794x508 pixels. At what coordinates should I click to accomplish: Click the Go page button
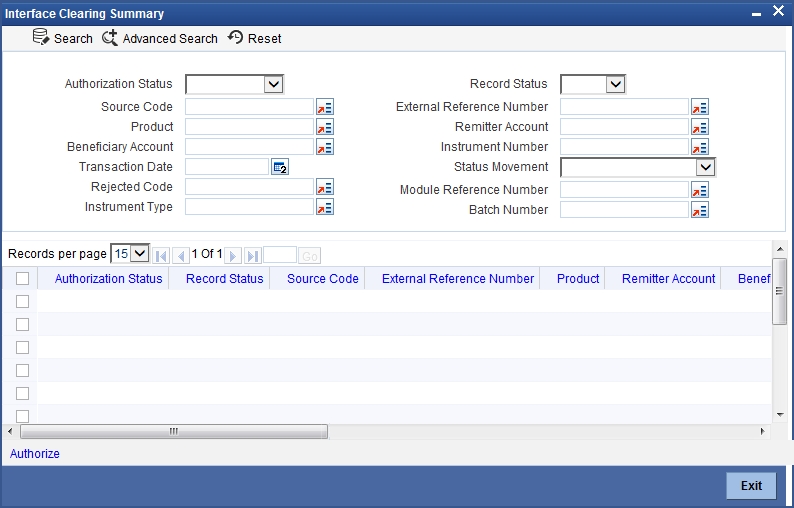coord(309,256)
